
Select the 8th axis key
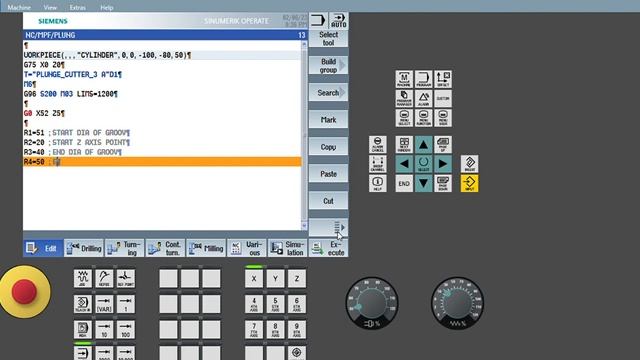tap(275, 329)
